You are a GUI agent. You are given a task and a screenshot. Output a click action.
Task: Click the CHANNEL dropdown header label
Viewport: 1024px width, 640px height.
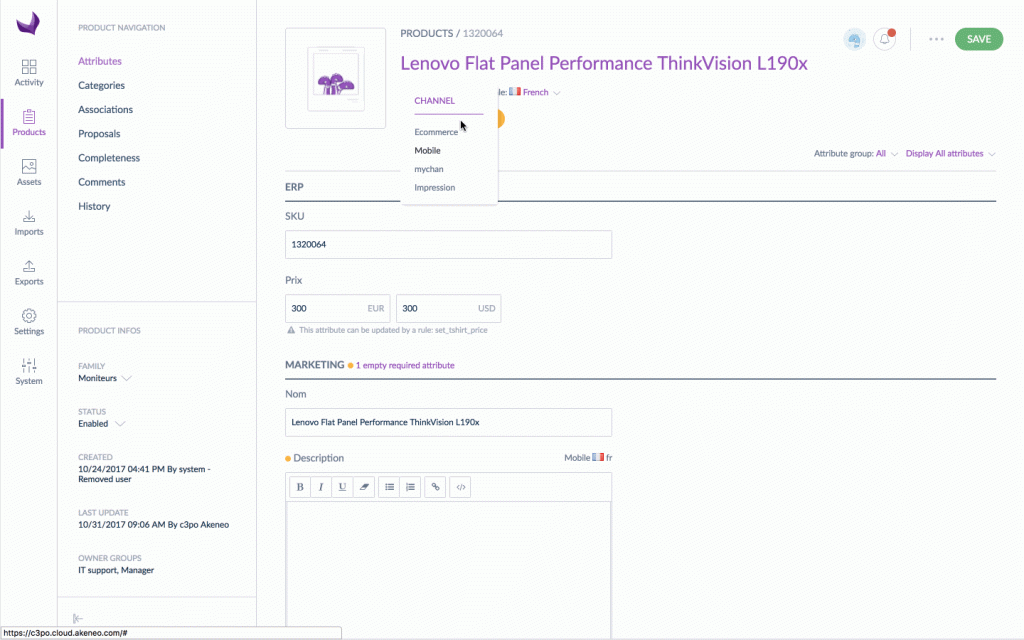[435, 101]
